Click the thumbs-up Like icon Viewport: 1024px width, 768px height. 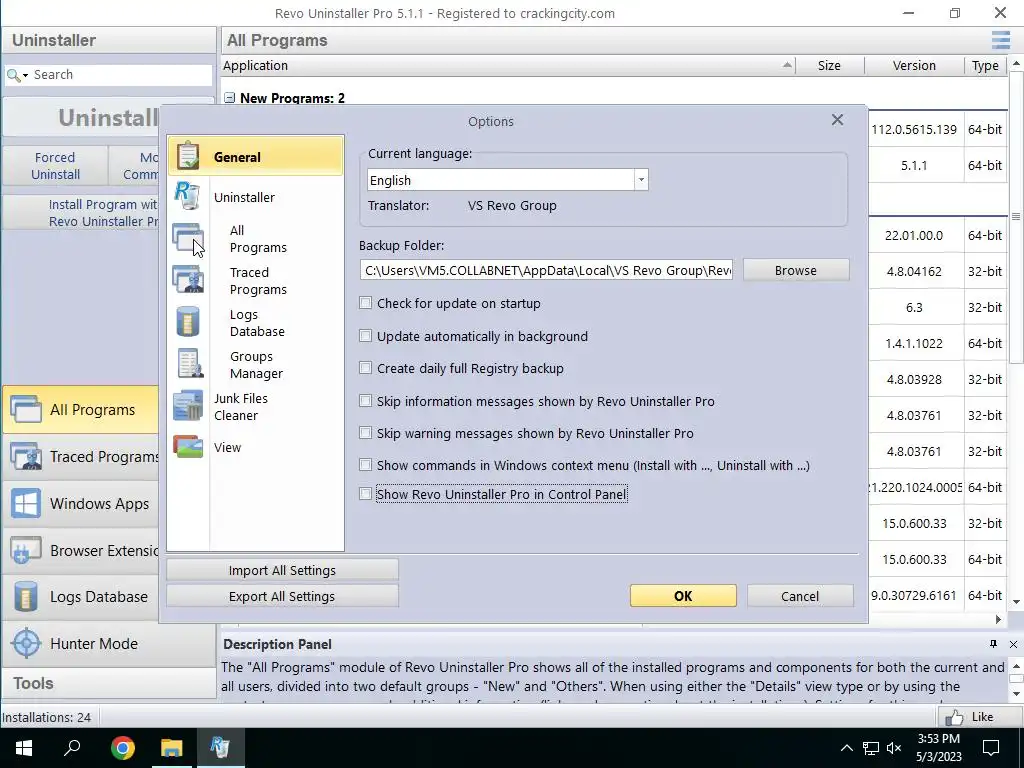click(x=954, y=718)
